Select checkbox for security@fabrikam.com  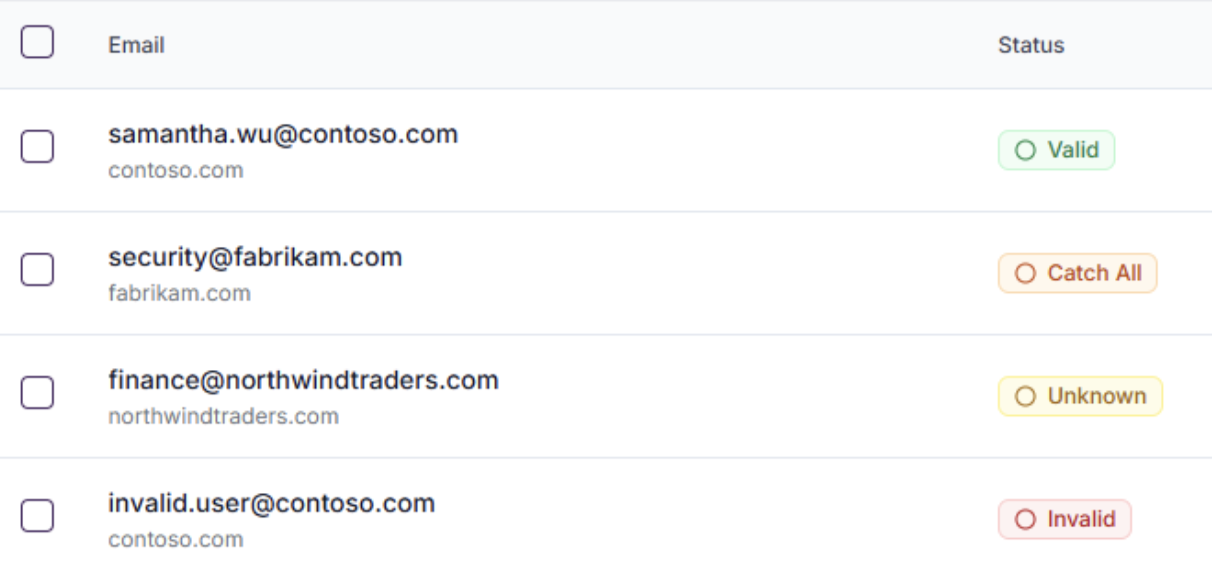click(37, 270)
